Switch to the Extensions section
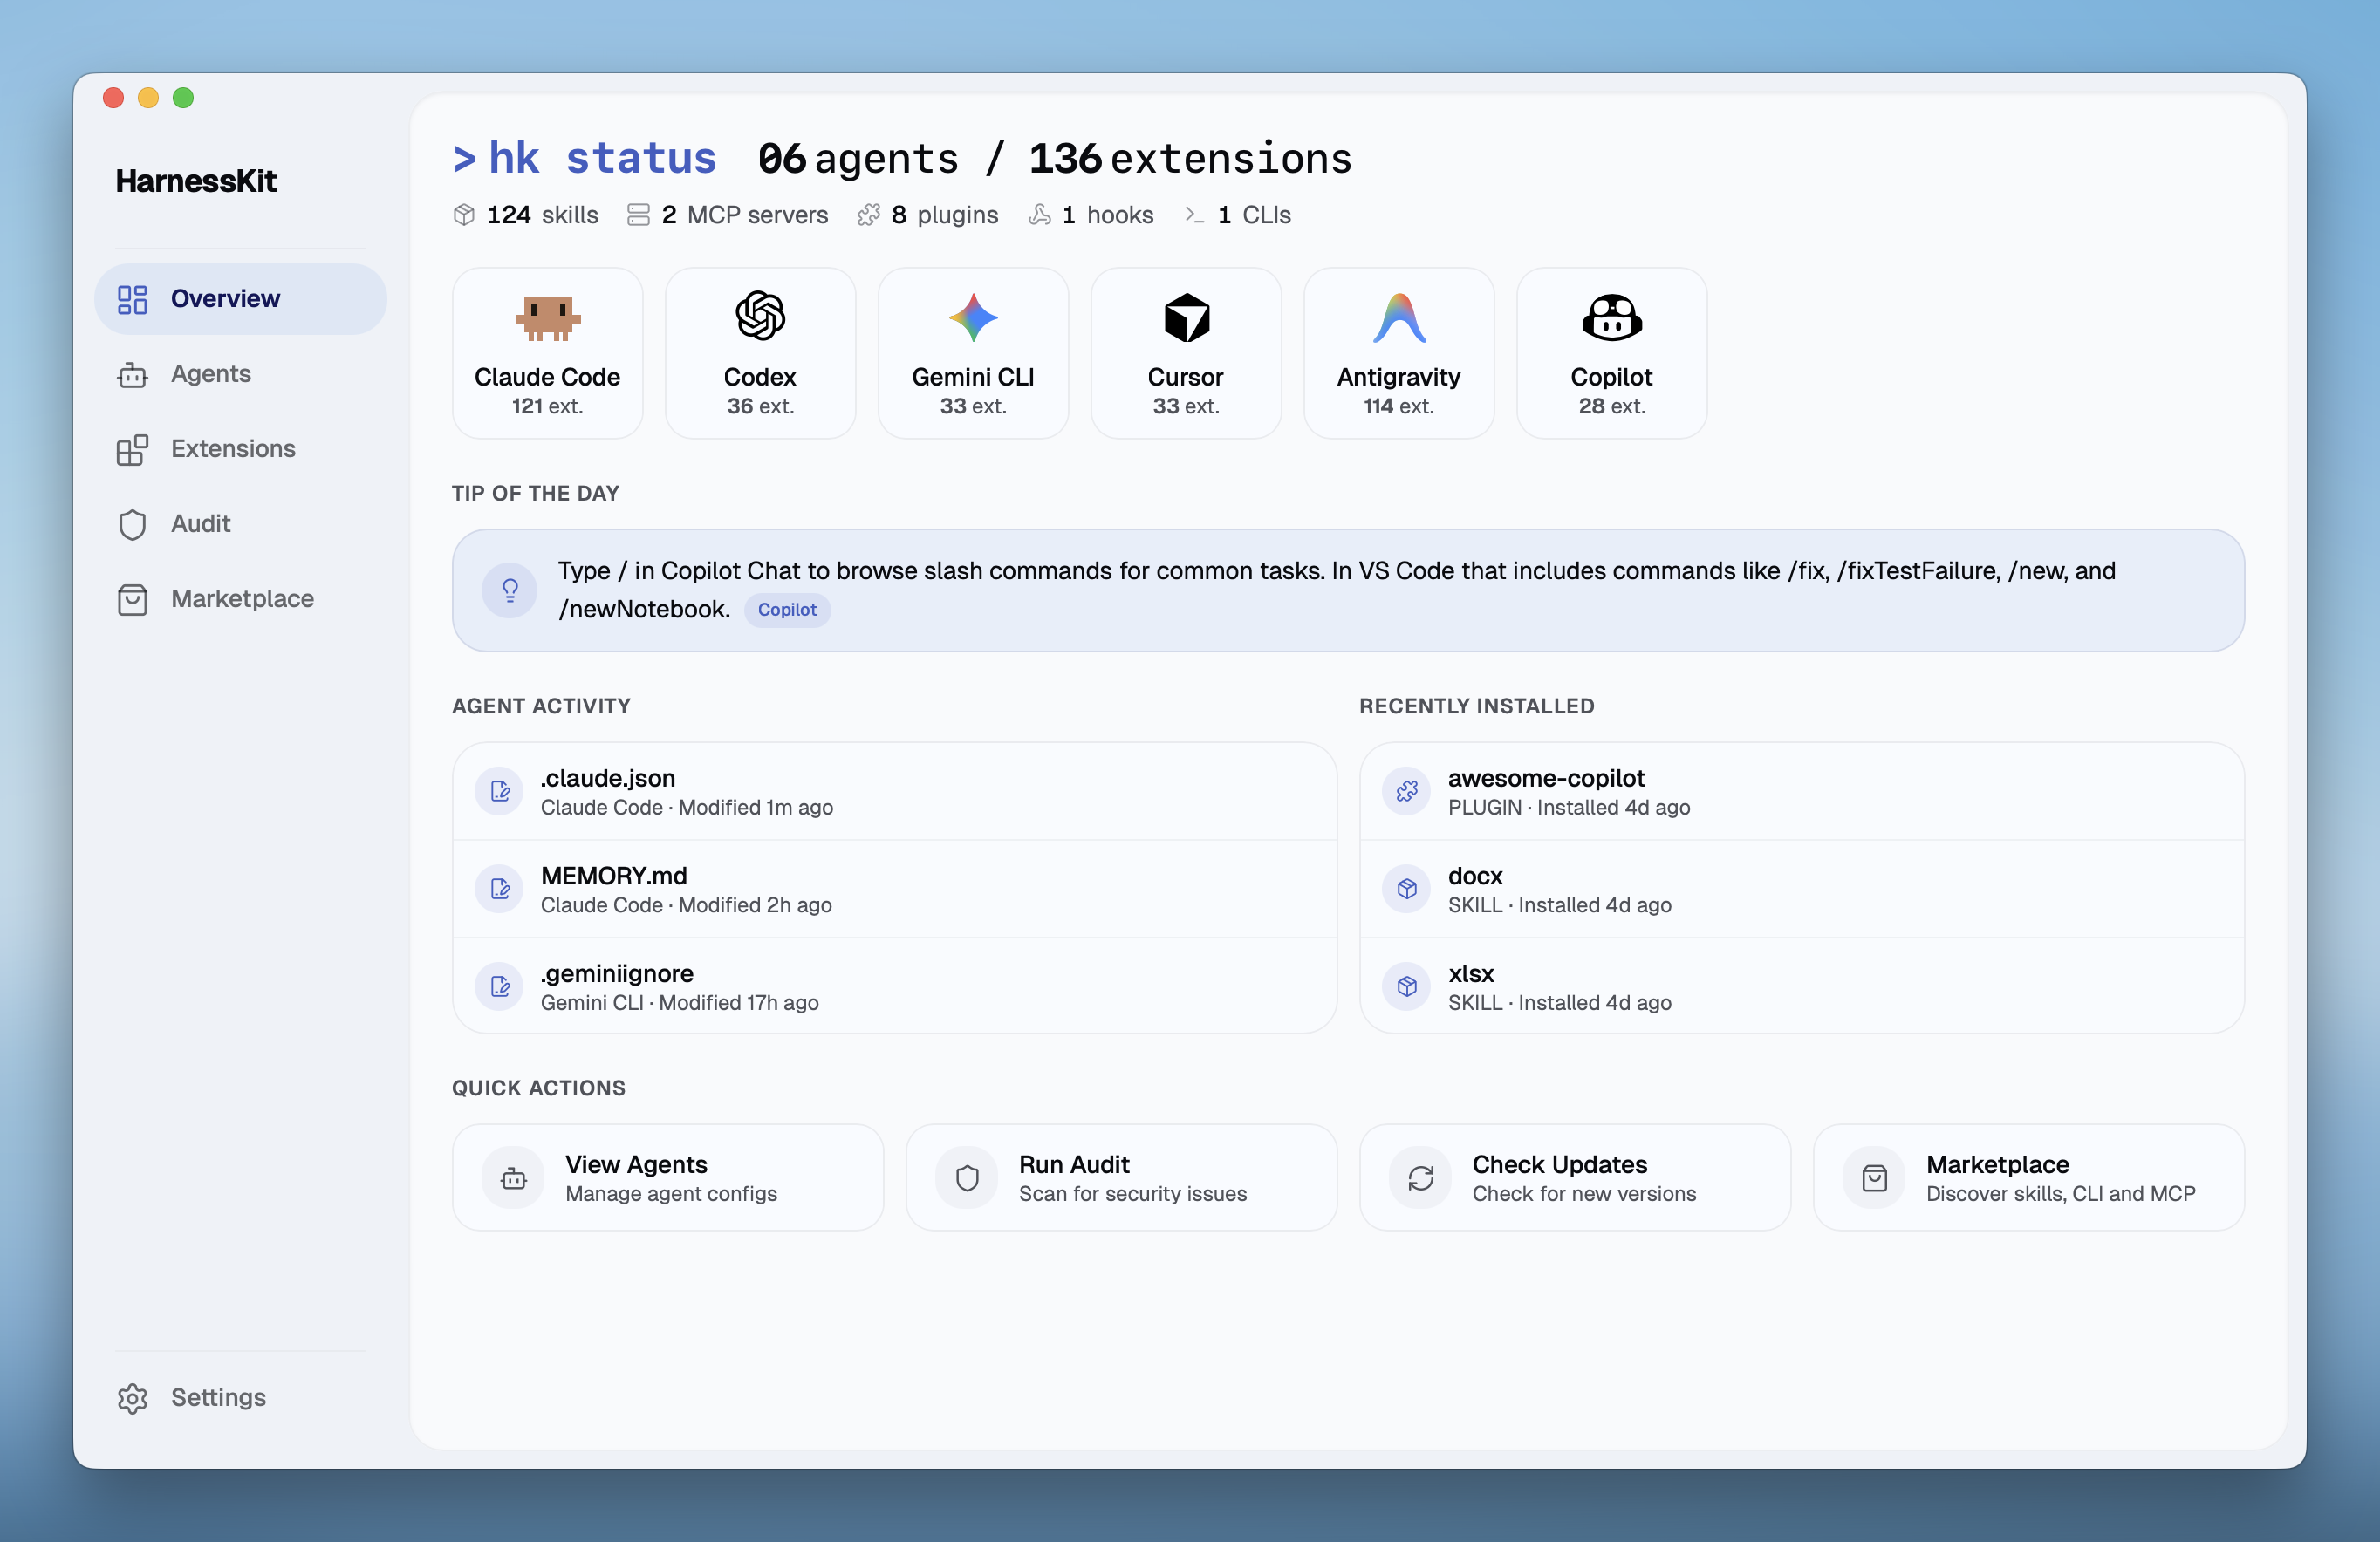 (x=232, y=449)
